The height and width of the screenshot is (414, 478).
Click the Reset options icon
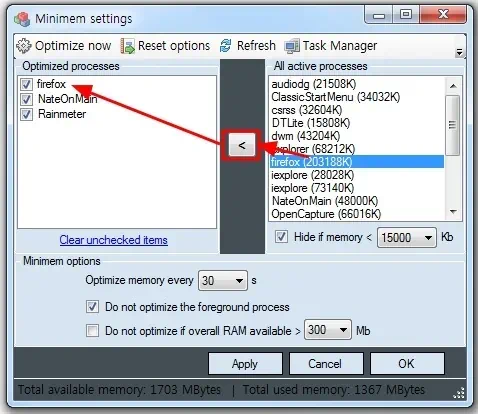pyautogui.click(x=127, y=46)
